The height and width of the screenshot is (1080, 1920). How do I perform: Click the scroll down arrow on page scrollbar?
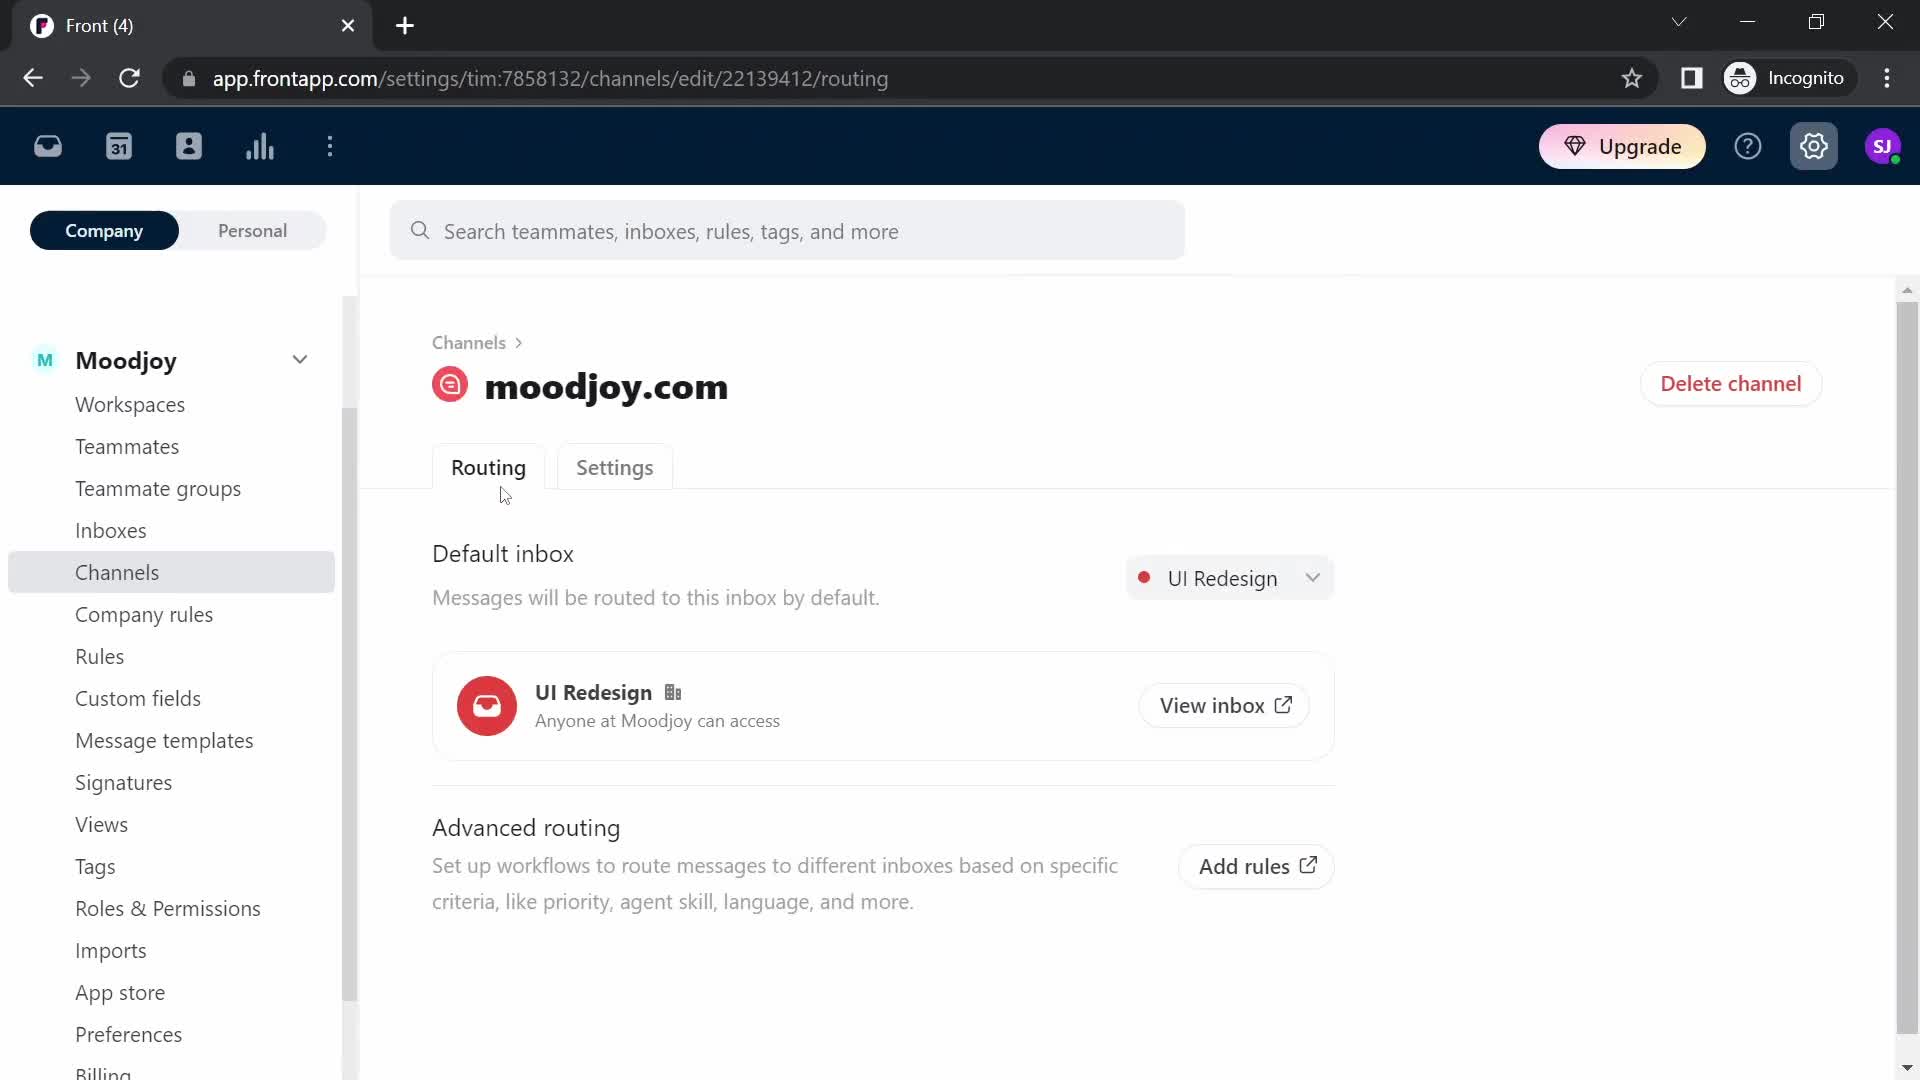tap(1907, 1068)
